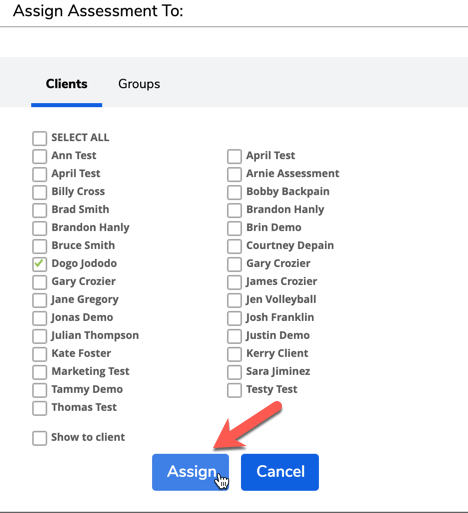Click the Assign button
468x513 pixels.
(x=190, y=472)
